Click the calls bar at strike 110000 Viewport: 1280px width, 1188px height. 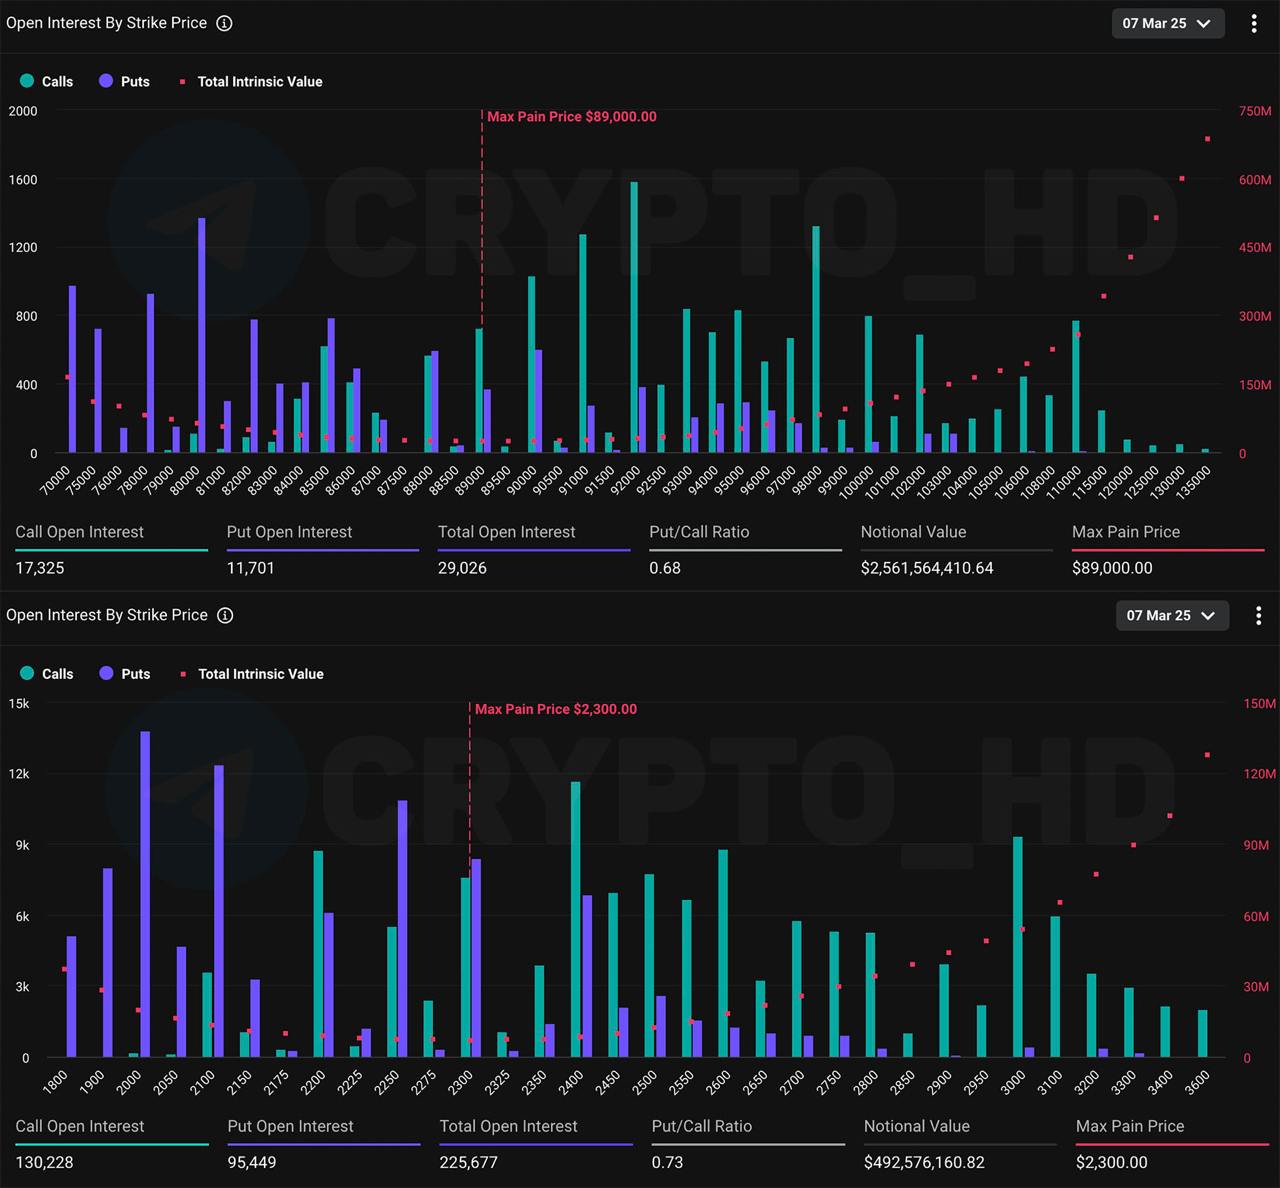1076,387
